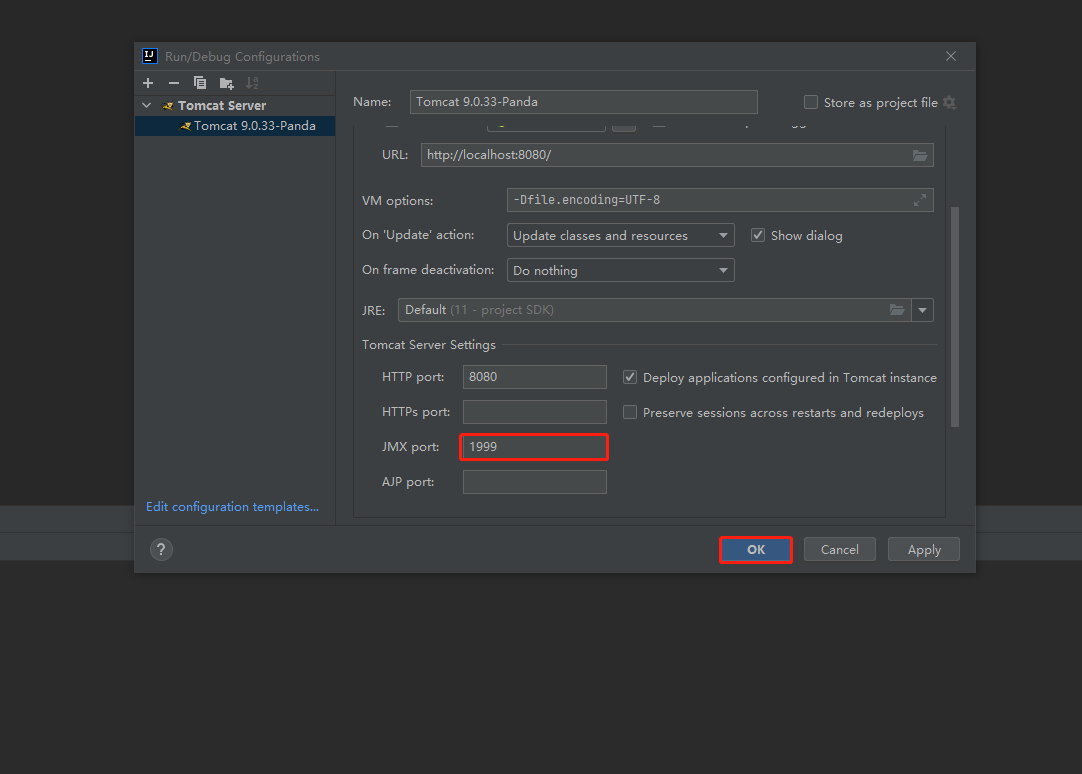
Task: Click the Cancel button
Action: (840, 550)
